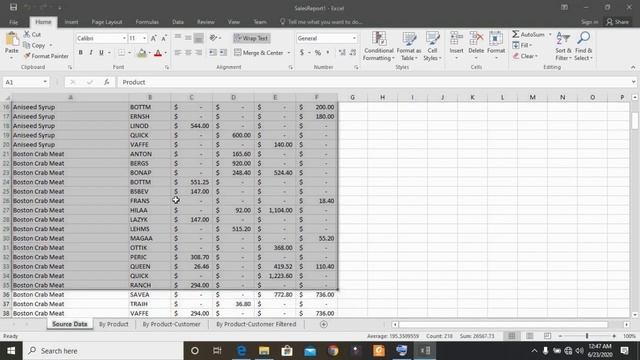Image resolution: width=640 pixels, height=360 pixels.
Task: Open the font size dropdown
Action: [x=144, y=38]
